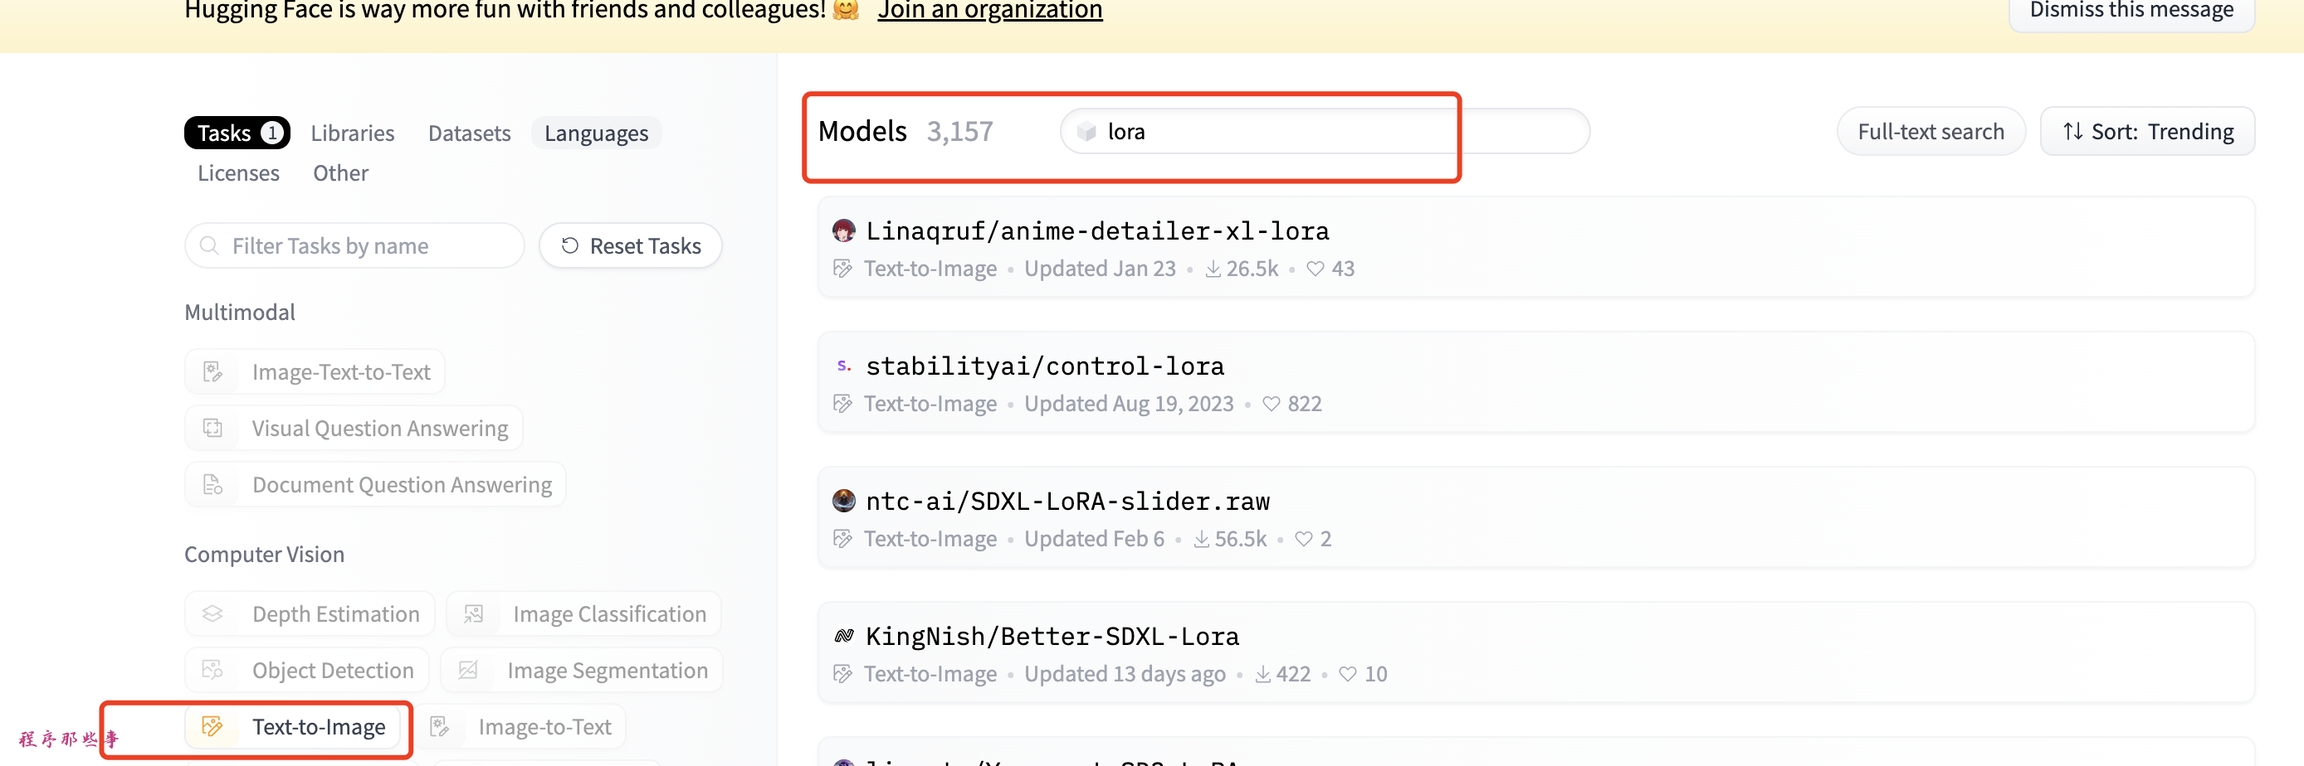Click the Linaqruf user avatar icon
Screen dimensions: 2304x766
click(844, 231)
